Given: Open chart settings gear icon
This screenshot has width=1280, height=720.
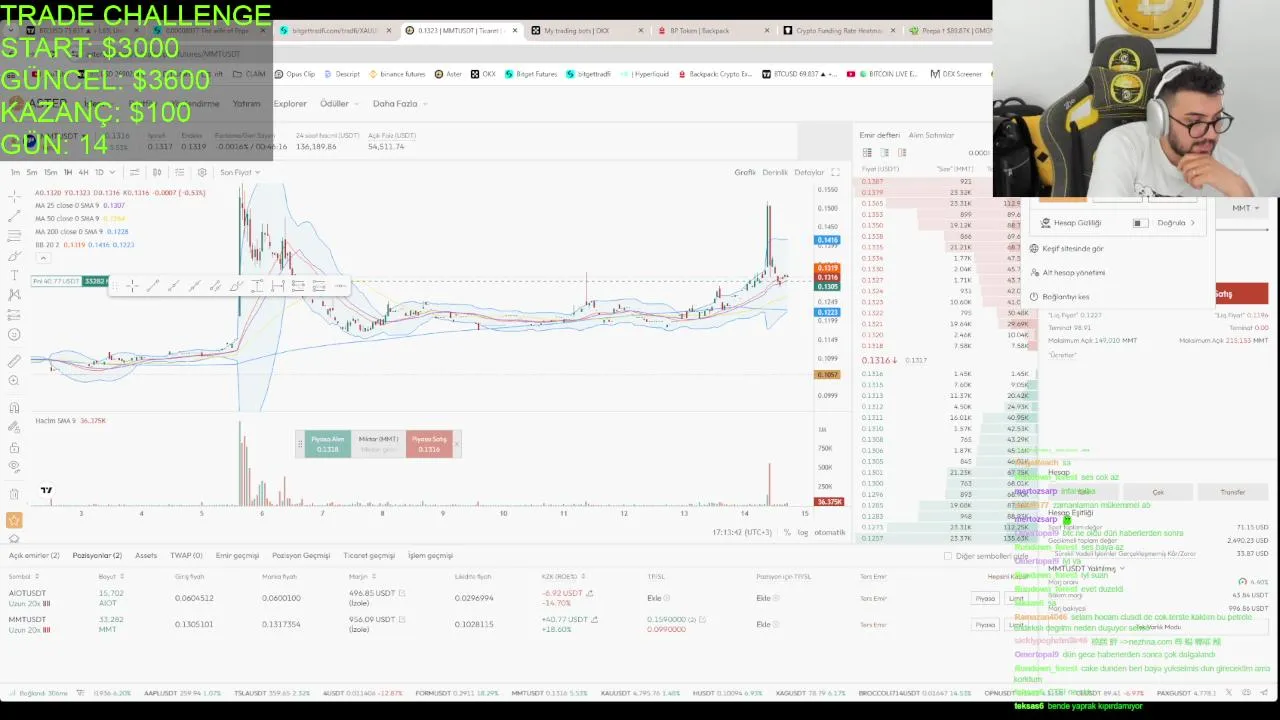Looking at the screenshot, I should point(202,172).
